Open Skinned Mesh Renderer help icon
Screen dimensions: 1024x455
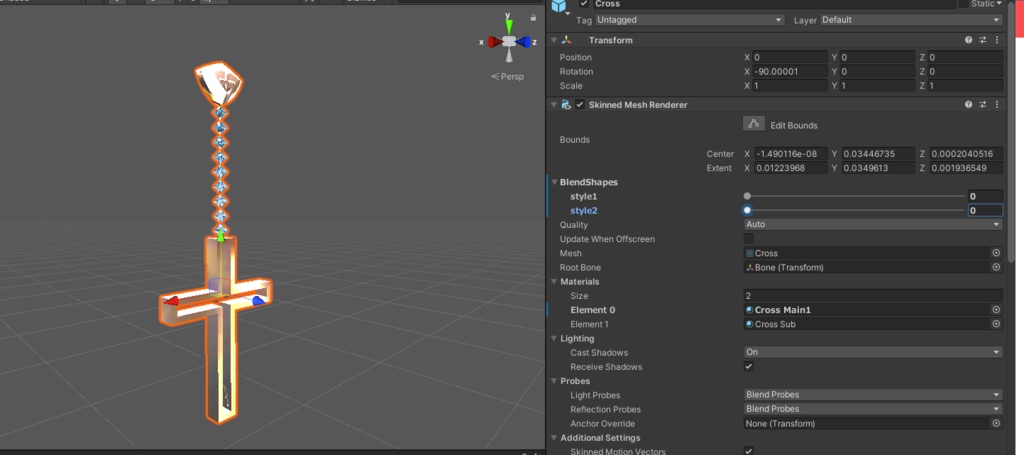click(968, 104)
